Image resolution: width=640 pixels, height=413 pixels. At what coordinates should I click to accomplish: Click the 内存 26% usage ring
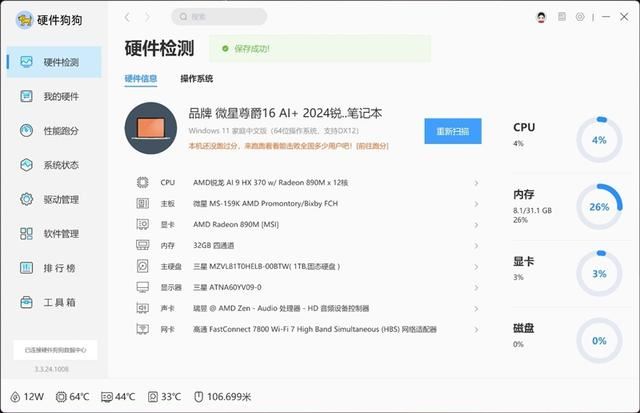coord(599,206)
